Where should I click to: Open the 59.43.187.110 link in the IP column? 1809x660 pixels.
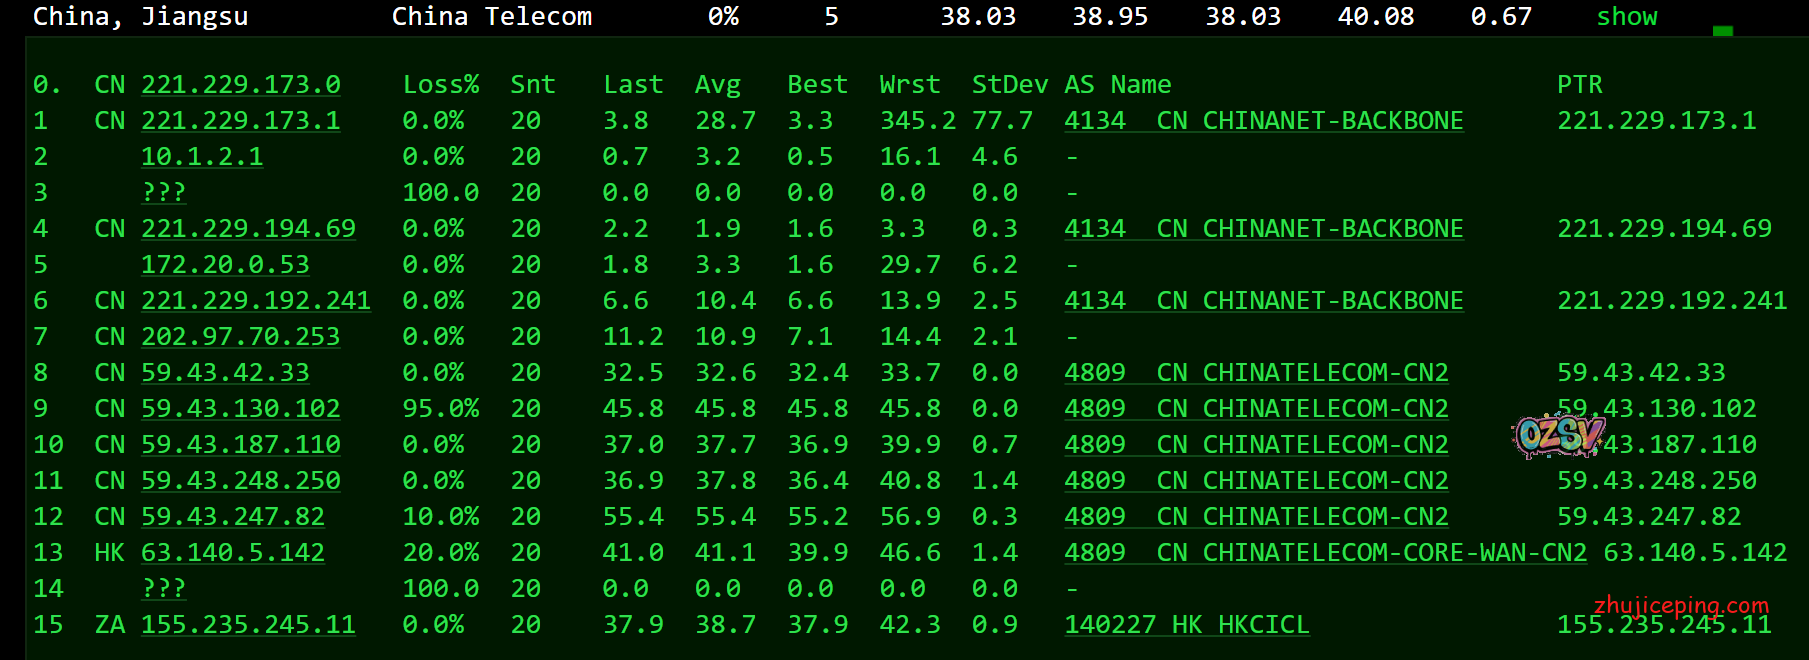(240, 445)
